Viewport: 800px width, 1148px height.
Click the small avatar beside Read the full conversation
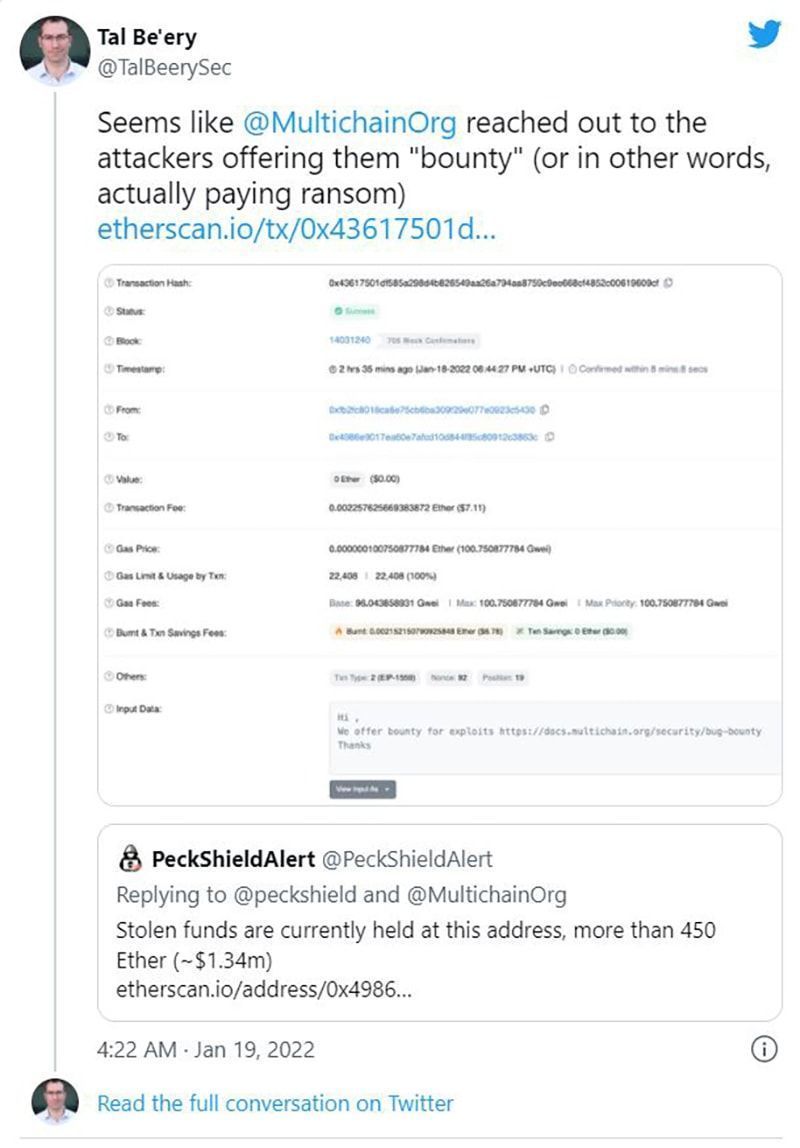[x=54, y=1102]
